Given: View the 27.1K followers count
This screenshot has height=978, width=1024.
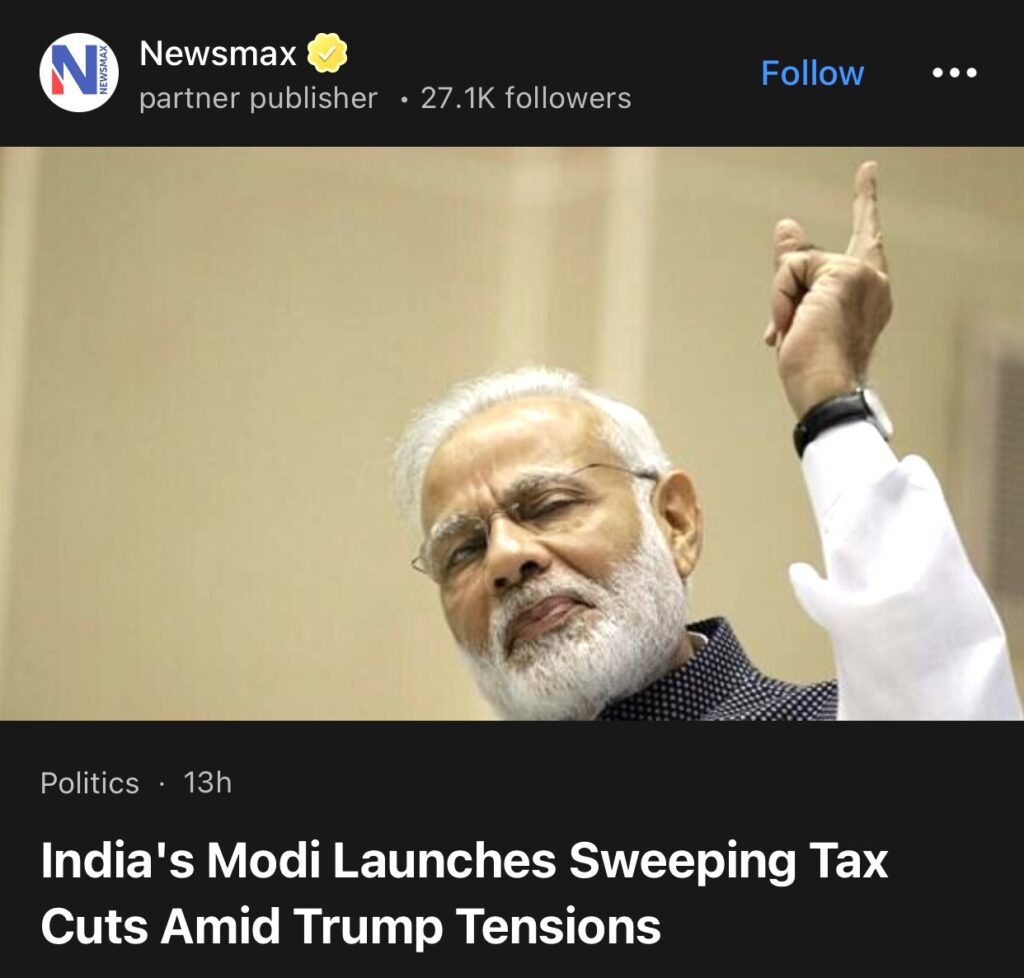Looking at the screenshot, I should pyautogui.click(x=526, y=99).
